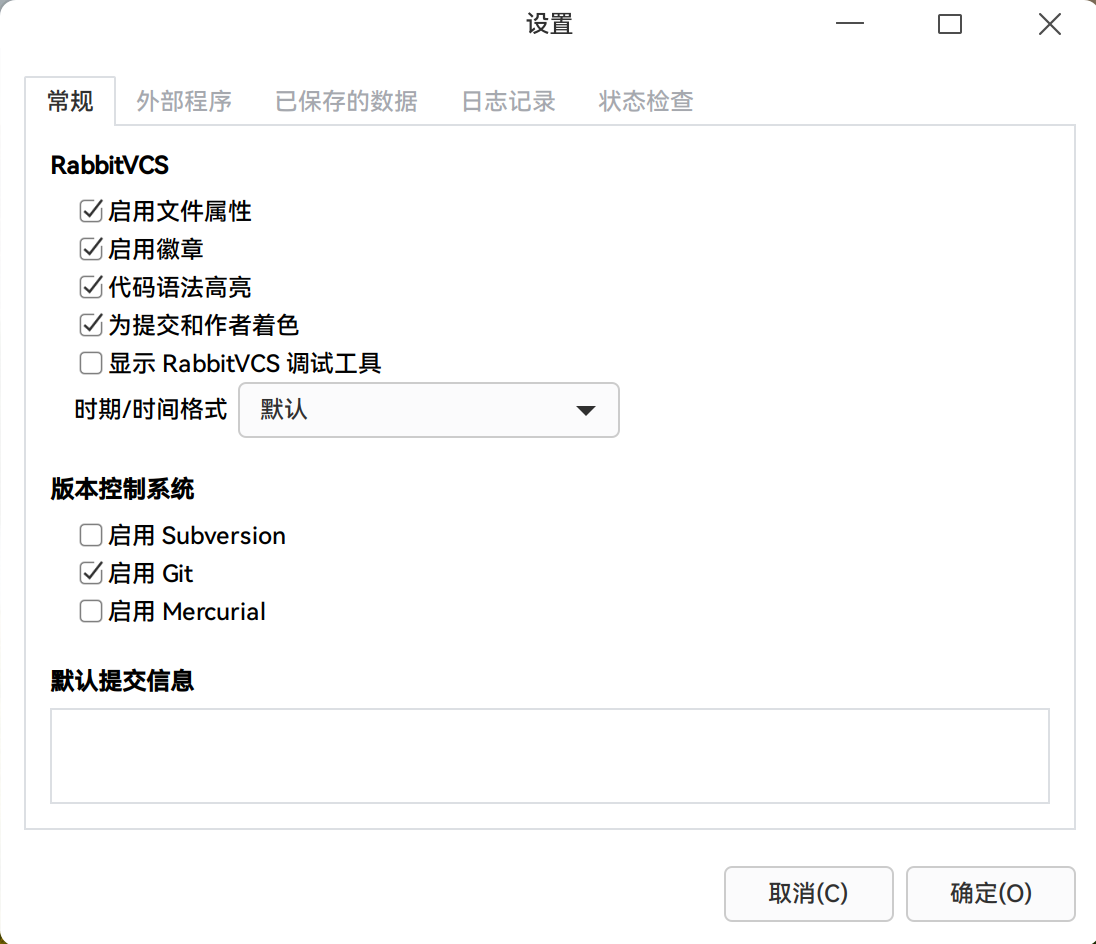This screenshot has width=1096, height=944.
Task: Open the 状态检查 tab
Action: 645,101
